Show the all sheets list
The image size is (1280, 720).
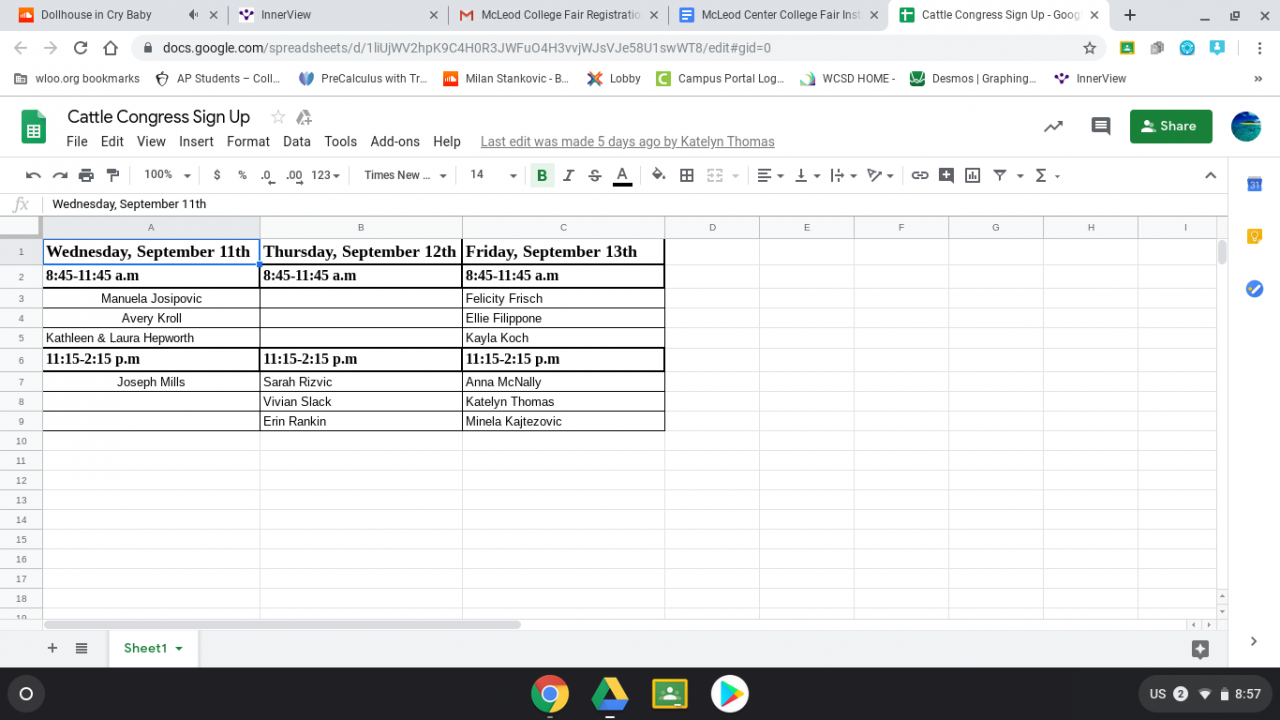coord(81,648)
